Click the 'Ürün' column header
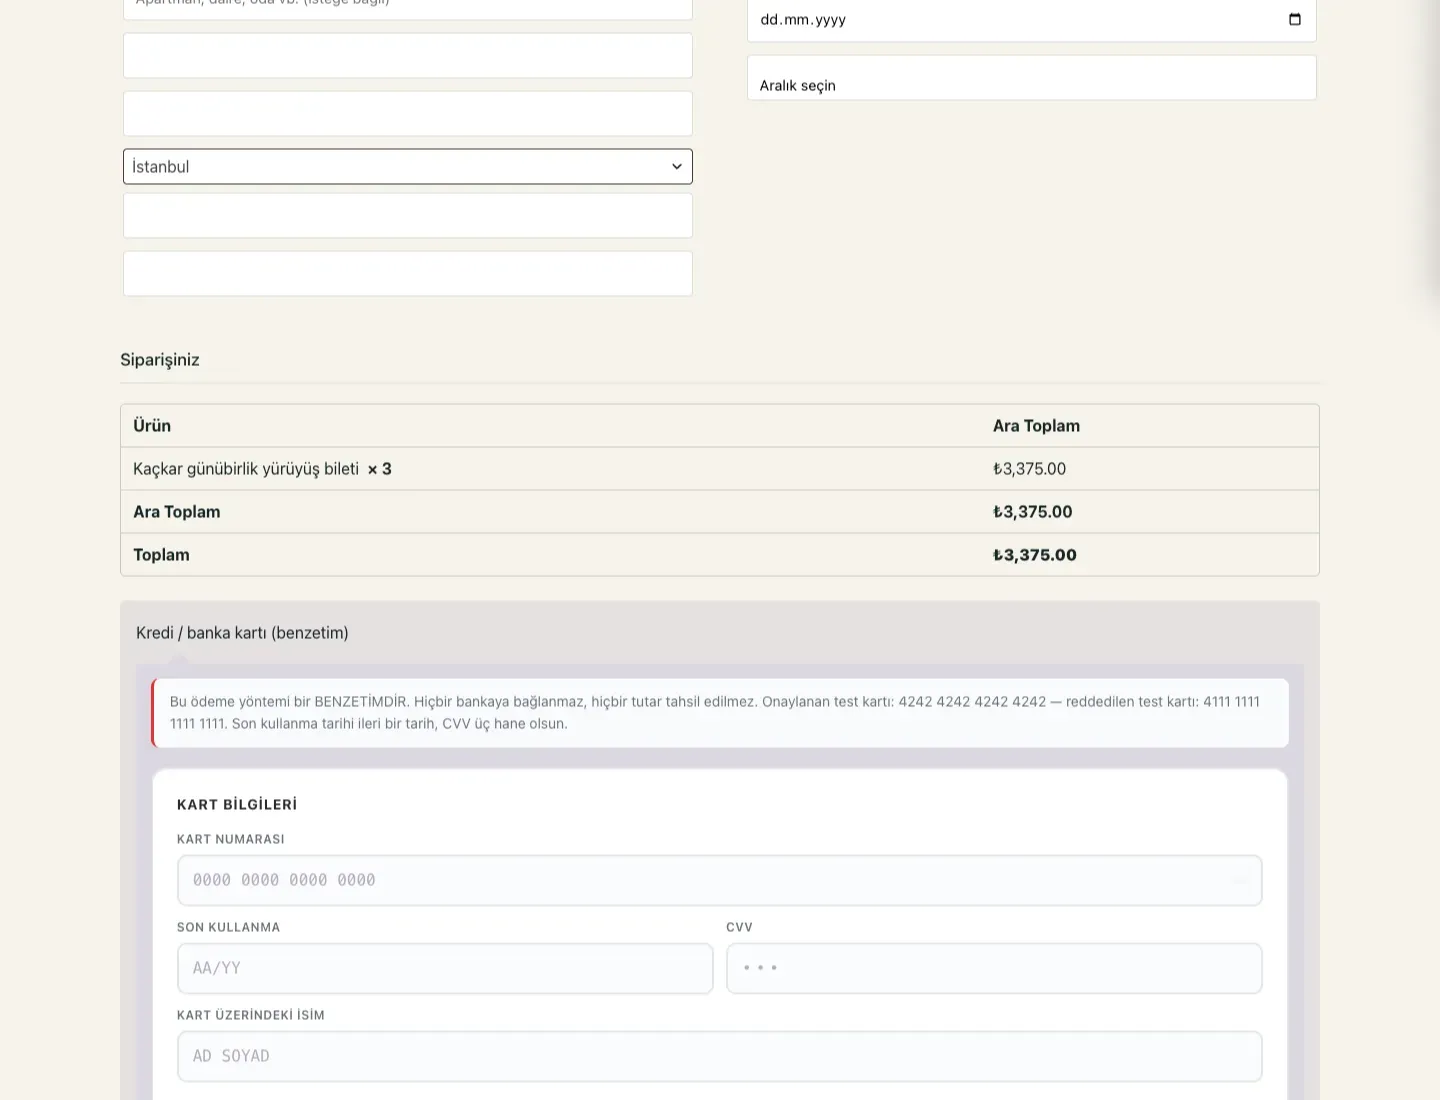 (x=152, y=426)
